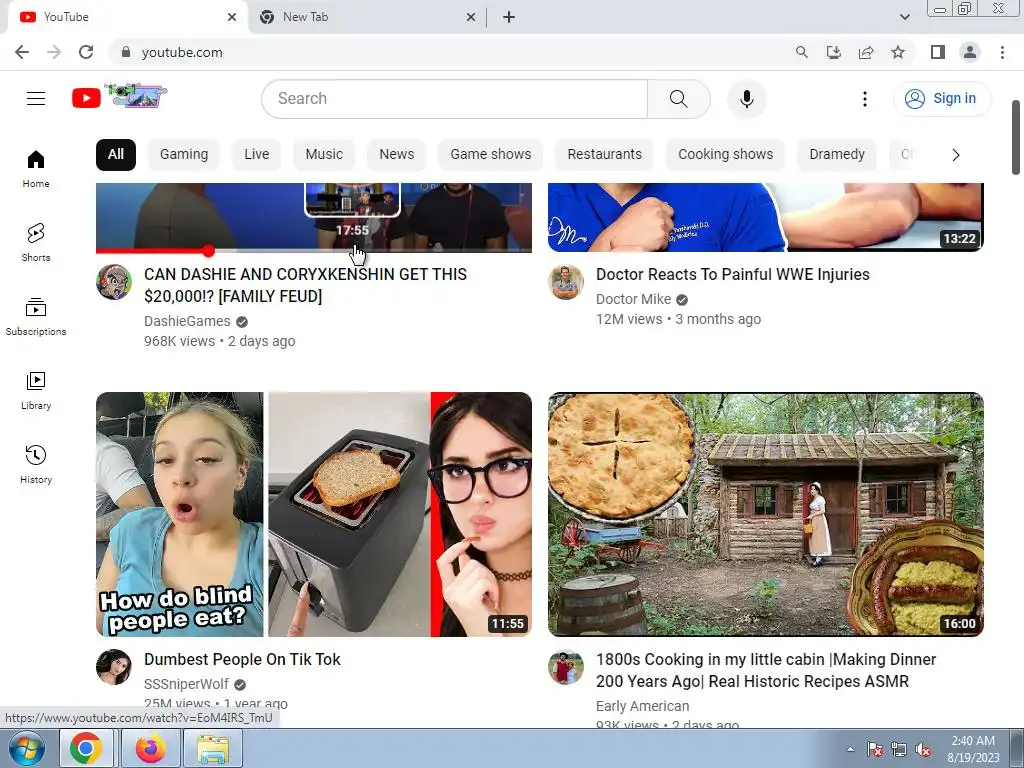The height and width of the screenshot is (768, 1024).
Task: Open Doctor Reacts To Painful WWE Injuries
Action: 733,274
